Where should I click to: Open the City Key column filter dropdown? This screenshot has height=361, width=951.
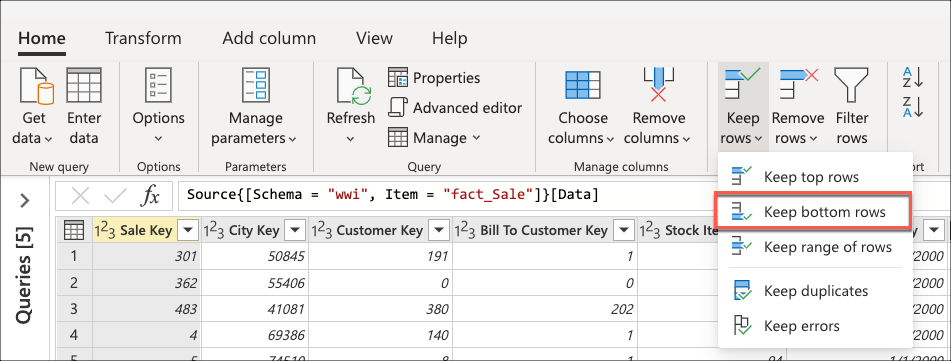pos(295,231)
